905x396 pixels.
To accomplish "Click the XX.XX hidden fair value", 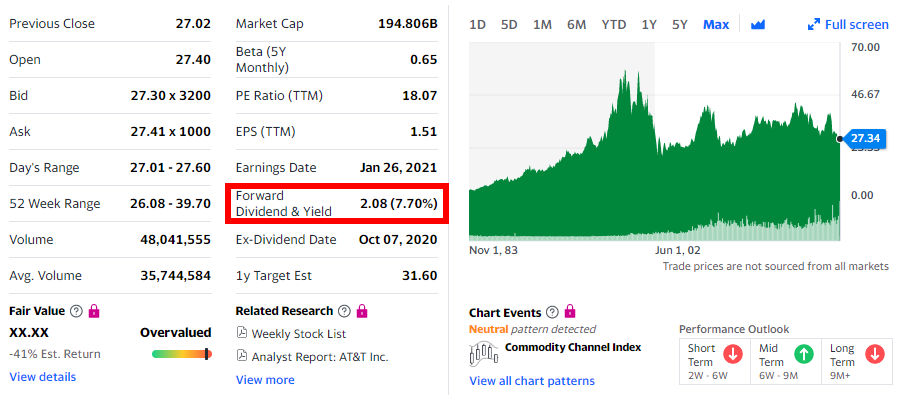I will point(29,333).
